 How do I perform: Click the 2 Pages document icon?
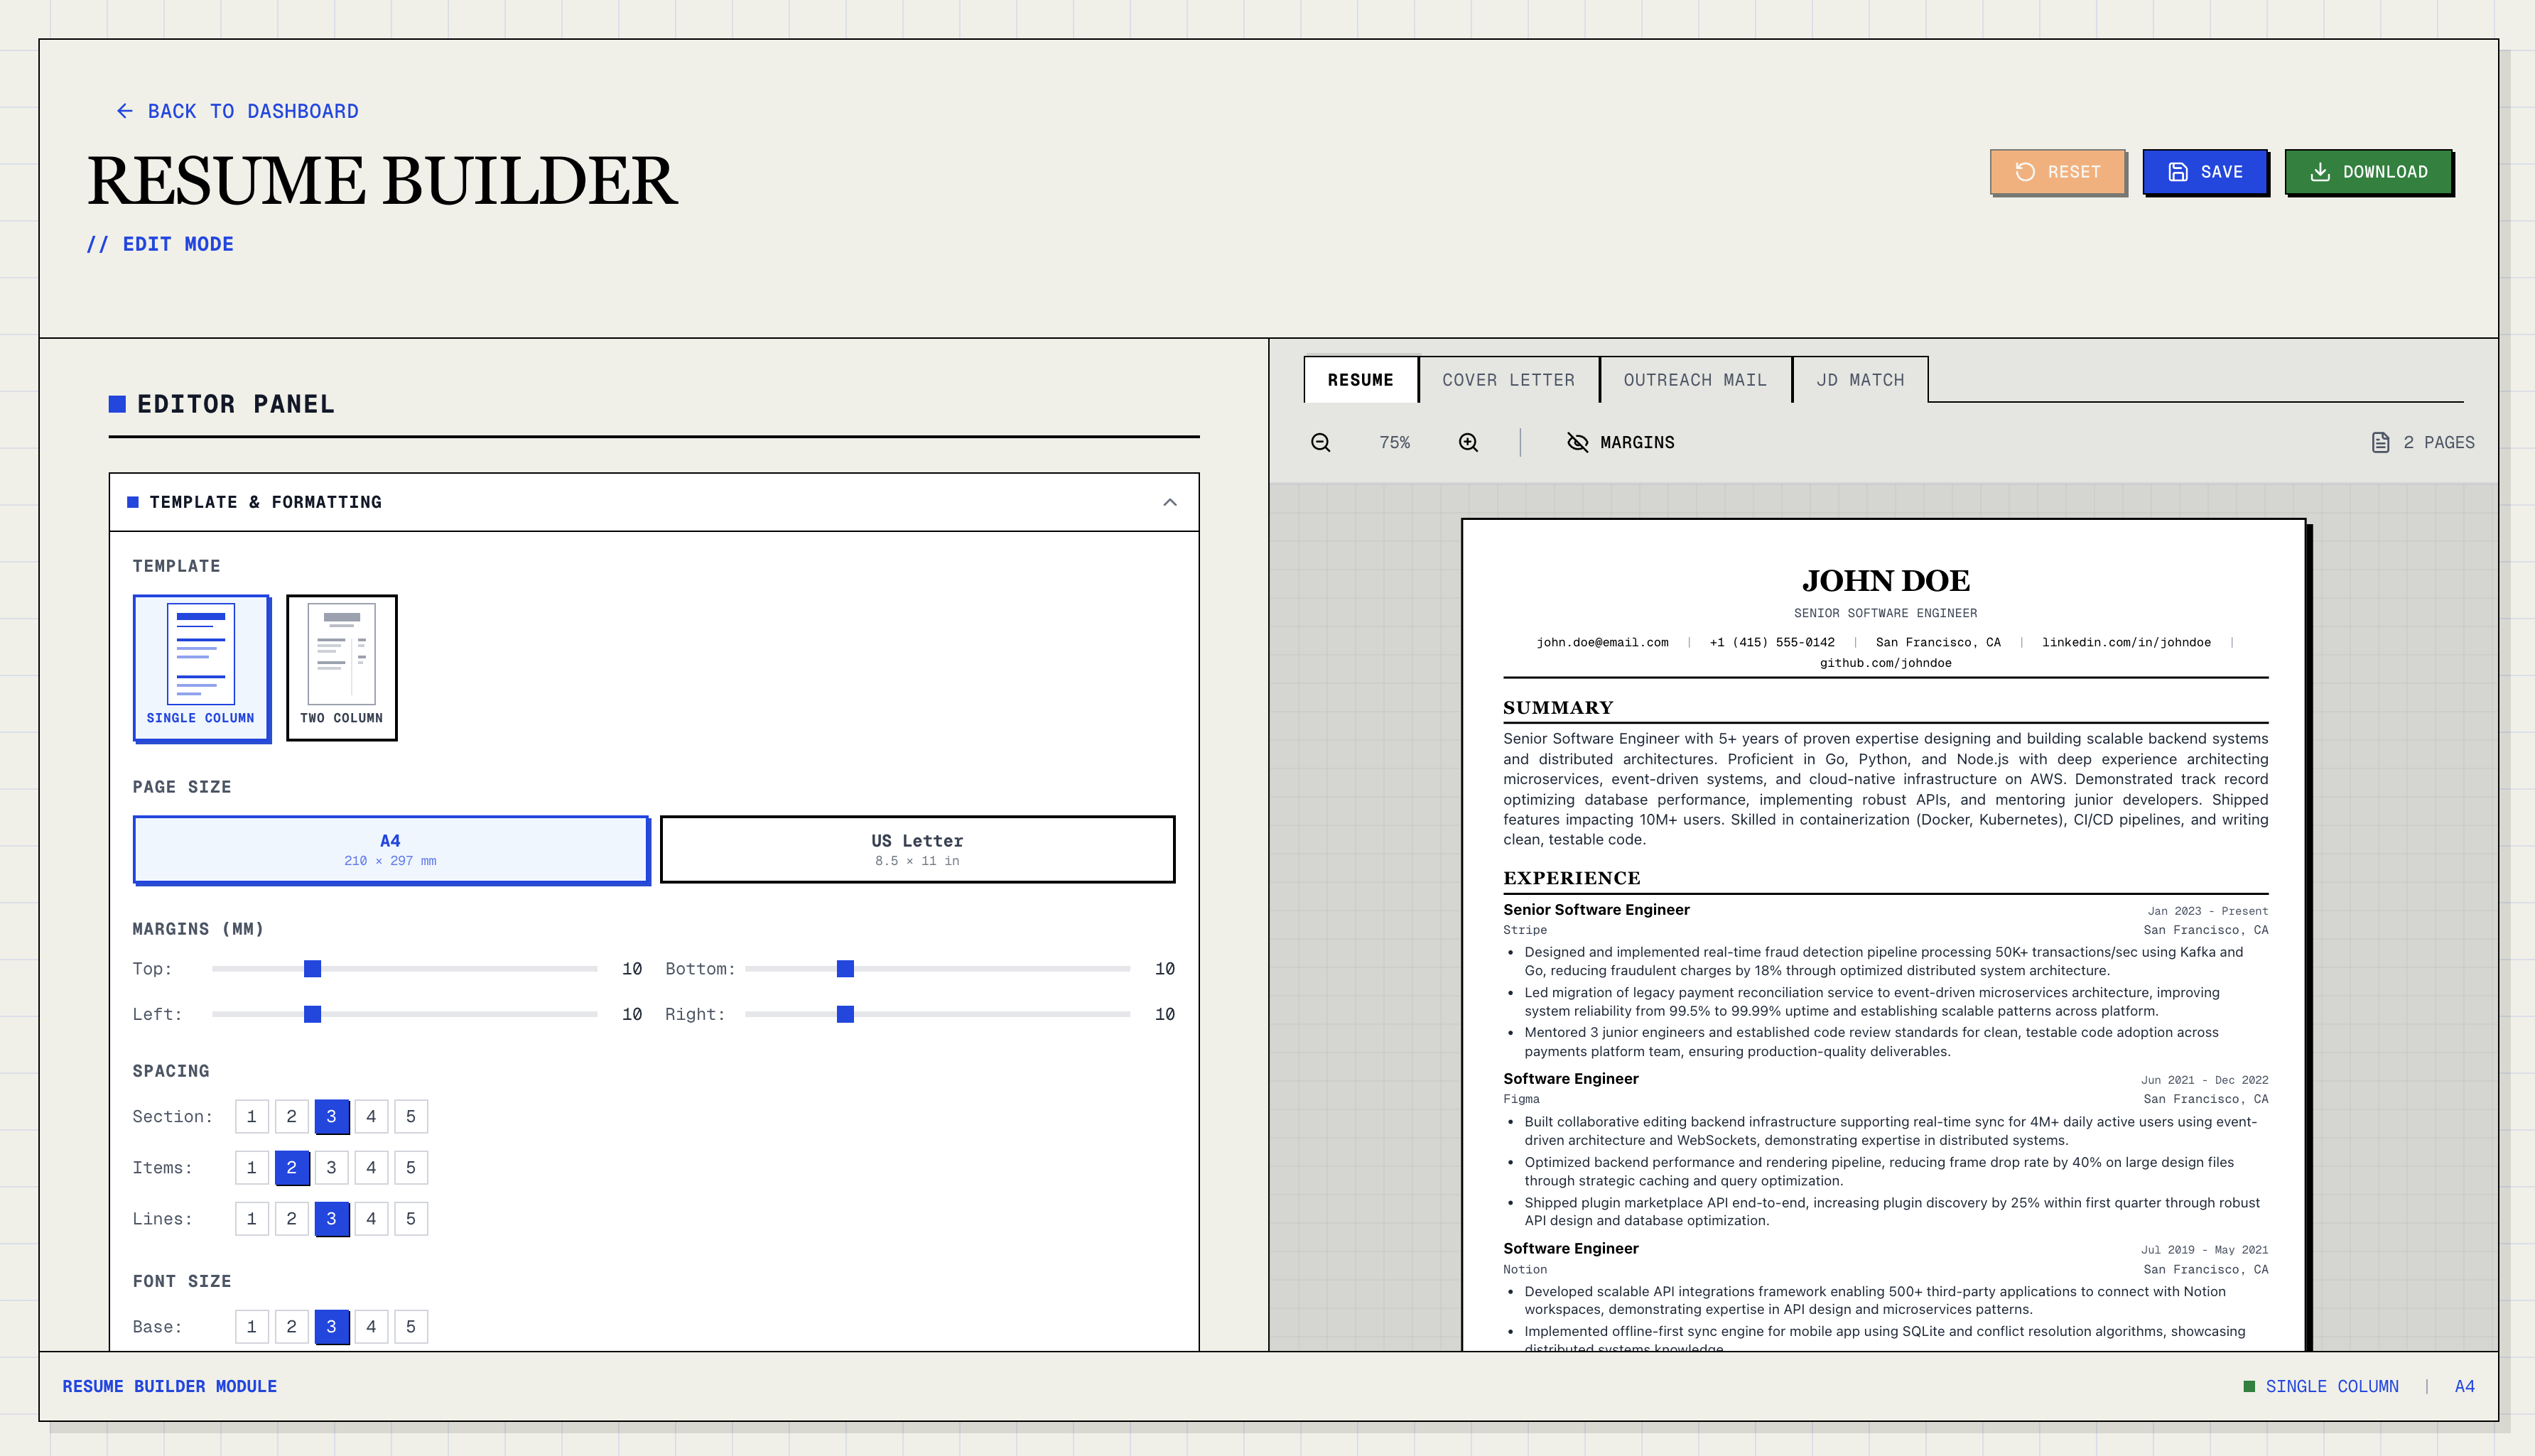(x=2380, y=442)
